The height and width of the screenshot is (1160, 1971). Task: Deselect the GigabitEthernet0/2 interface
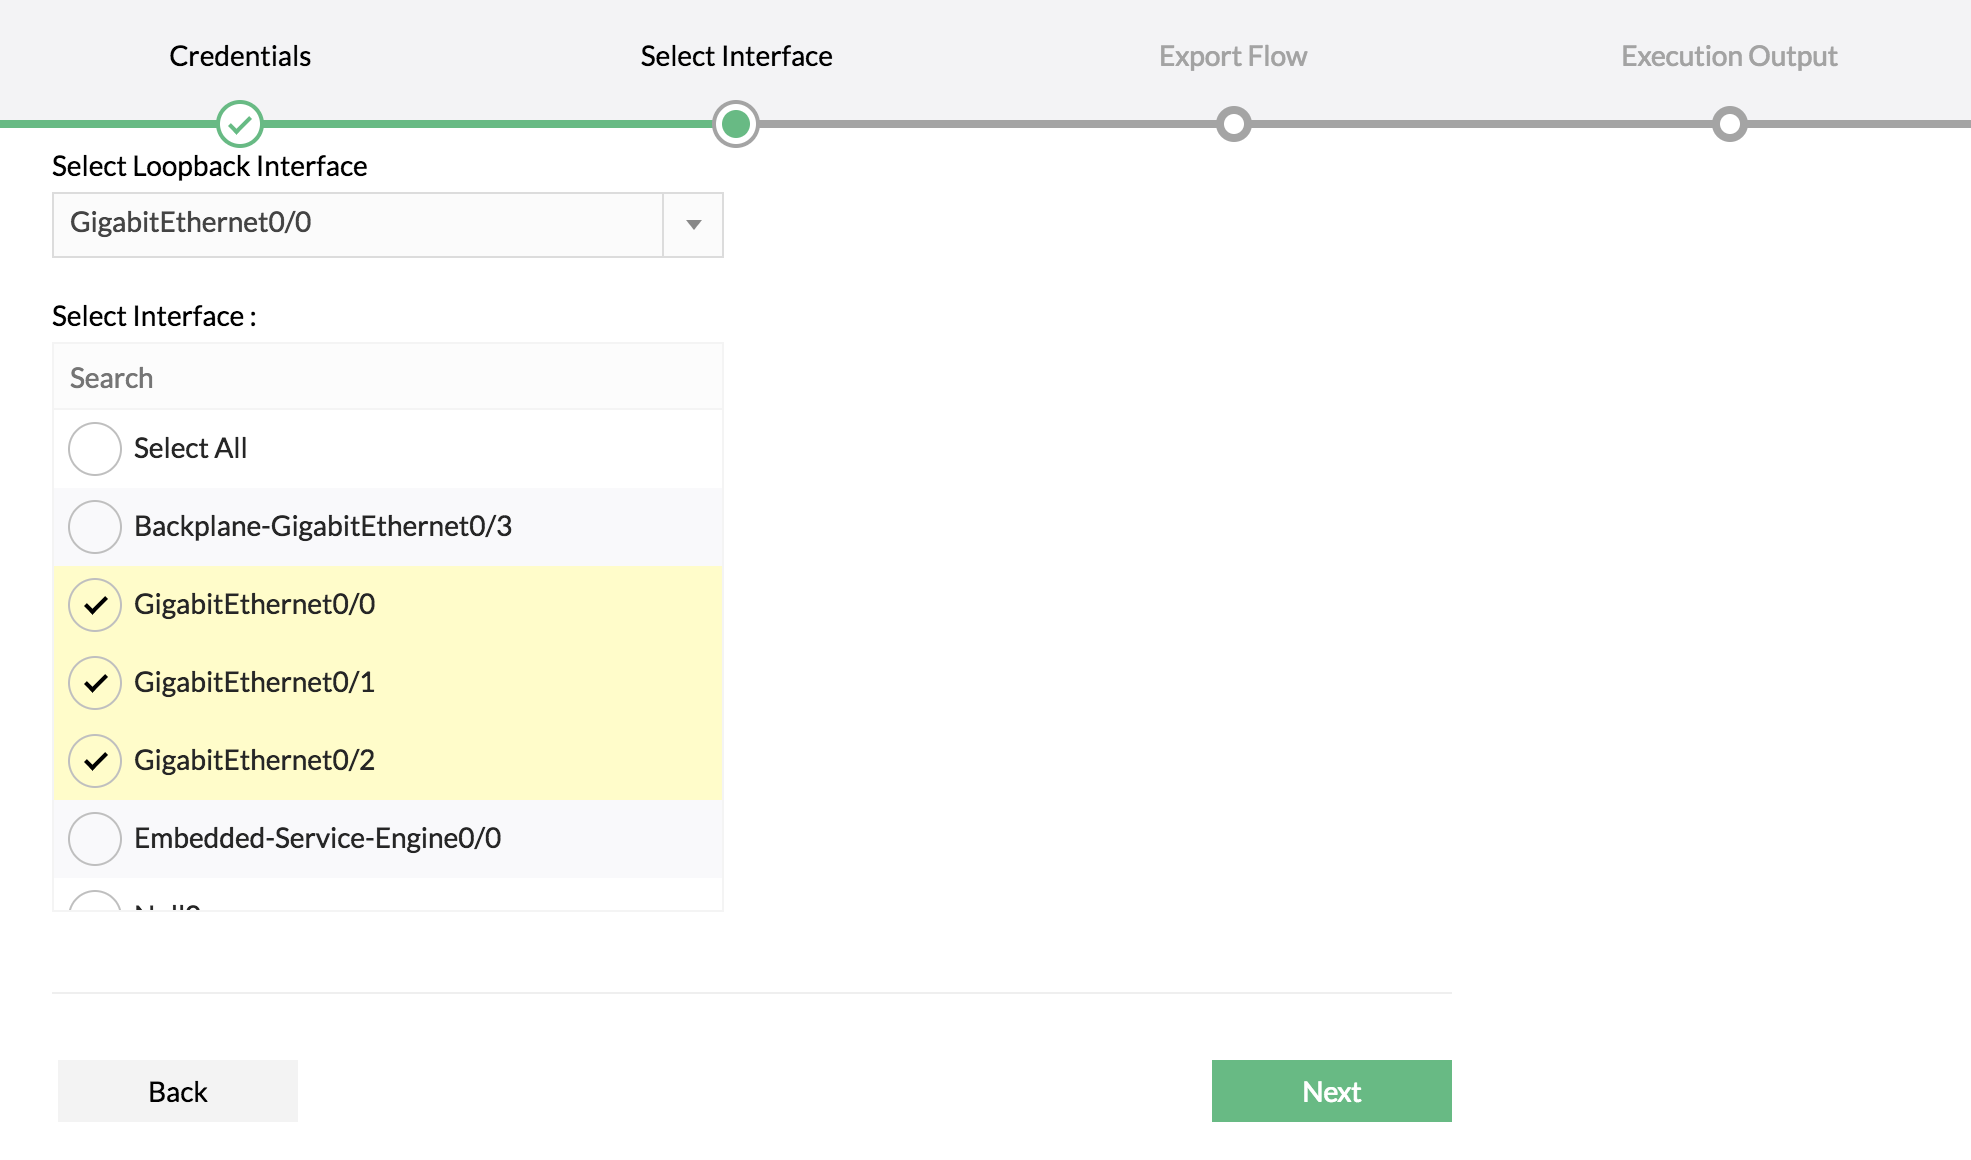95,761
